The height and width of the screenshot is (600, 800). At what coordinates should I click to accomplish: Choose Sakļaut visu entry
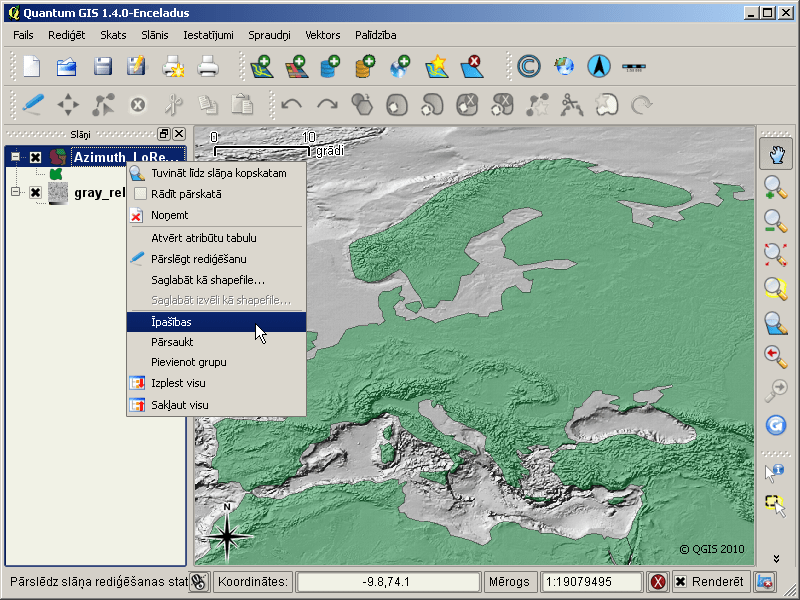coord(216,405)
